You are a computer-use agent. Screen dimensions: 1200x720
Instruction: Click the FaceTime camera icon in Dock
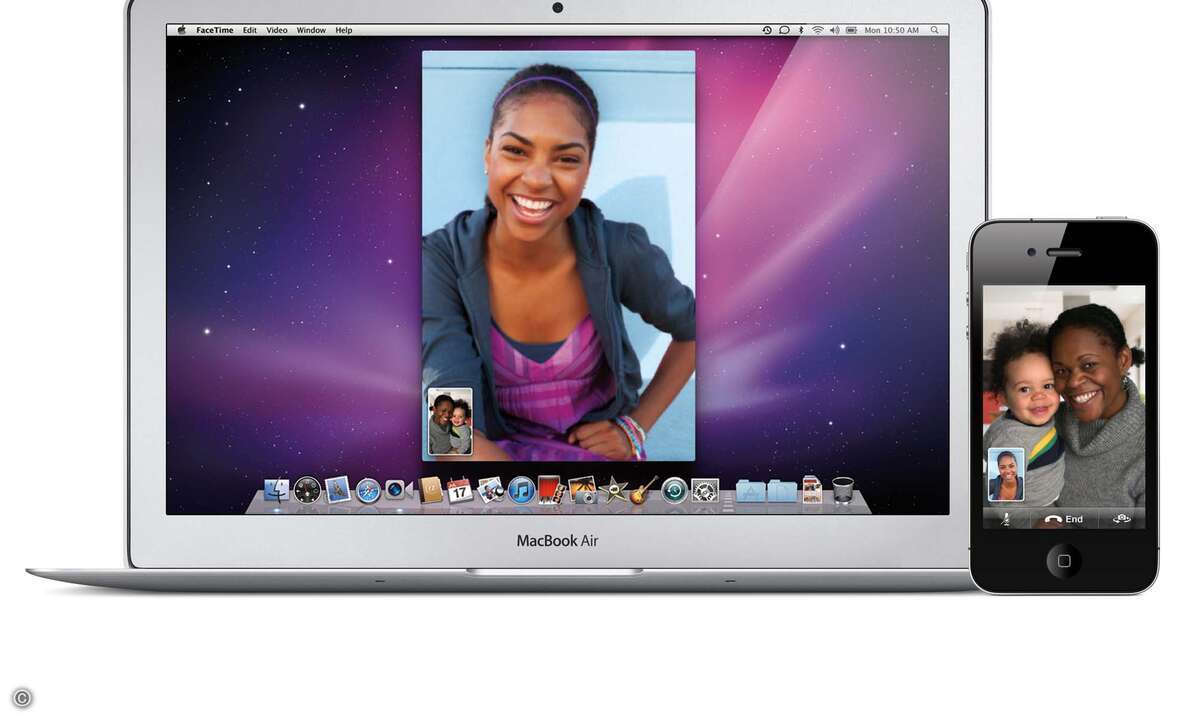click(x=397, y=490)
